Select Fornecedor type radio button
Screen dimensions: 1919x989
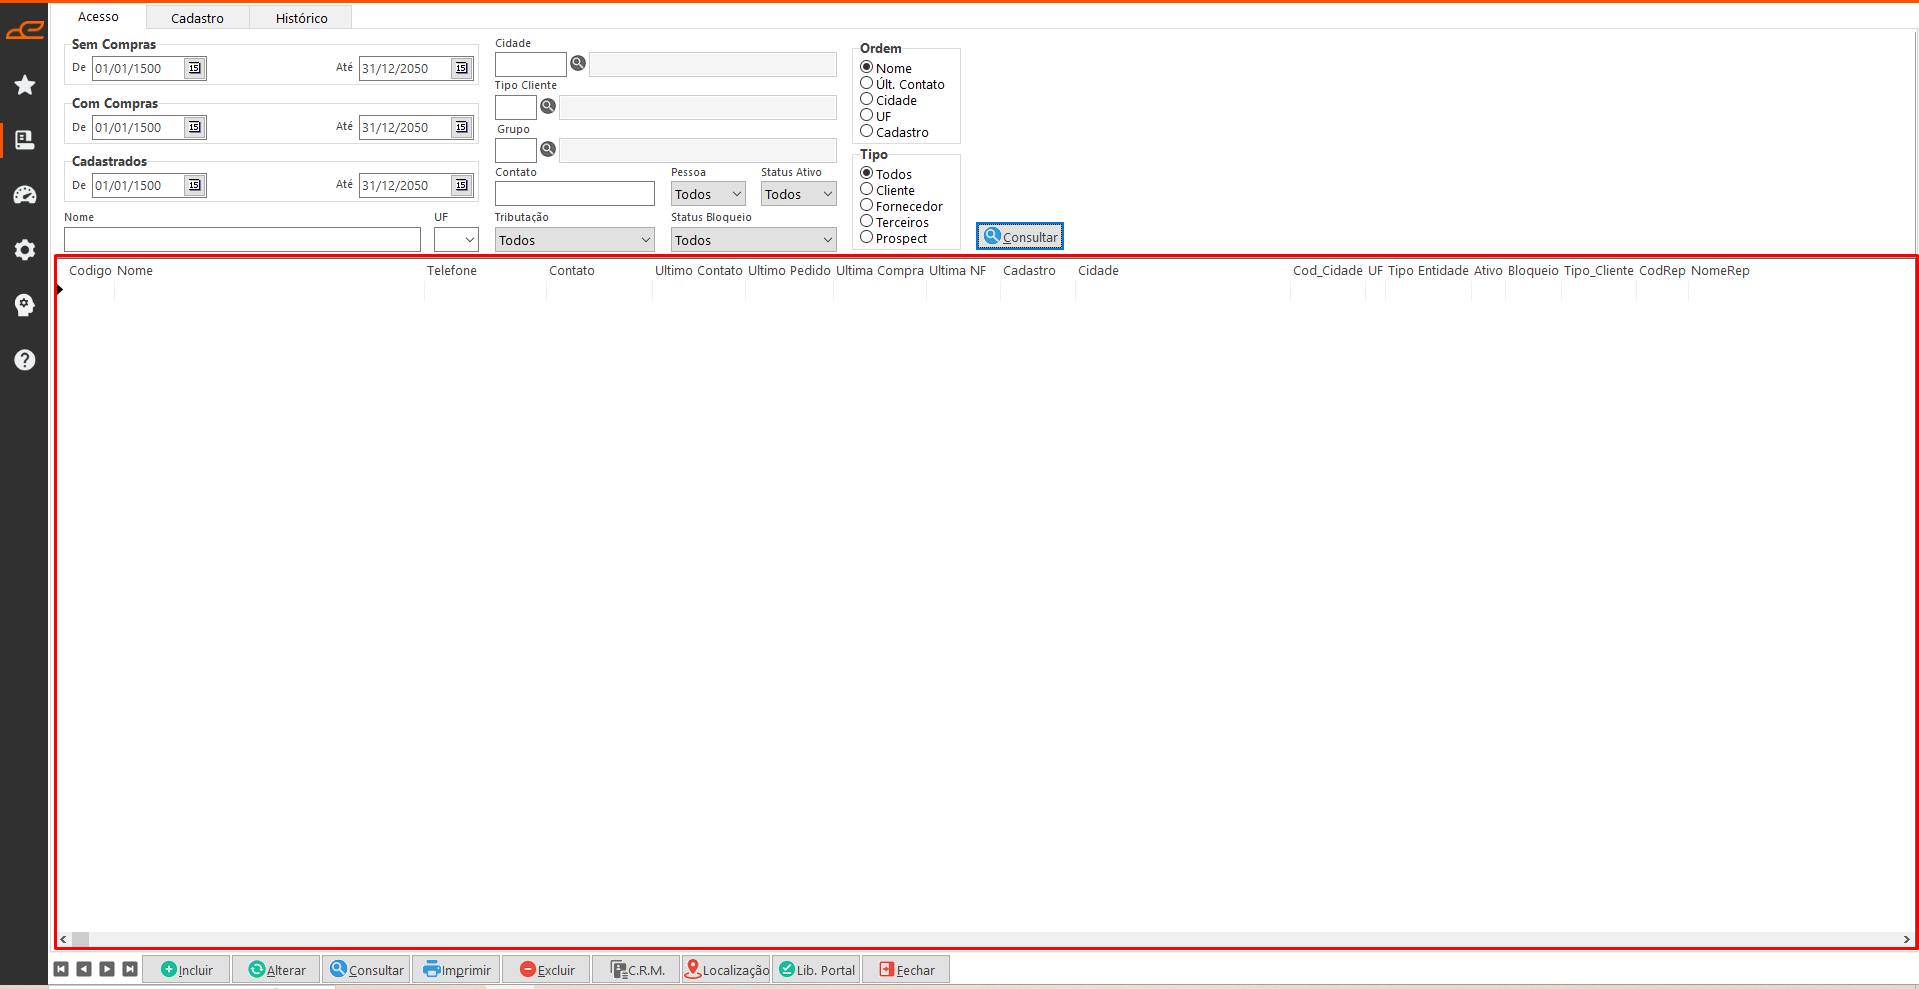(867, 206)
